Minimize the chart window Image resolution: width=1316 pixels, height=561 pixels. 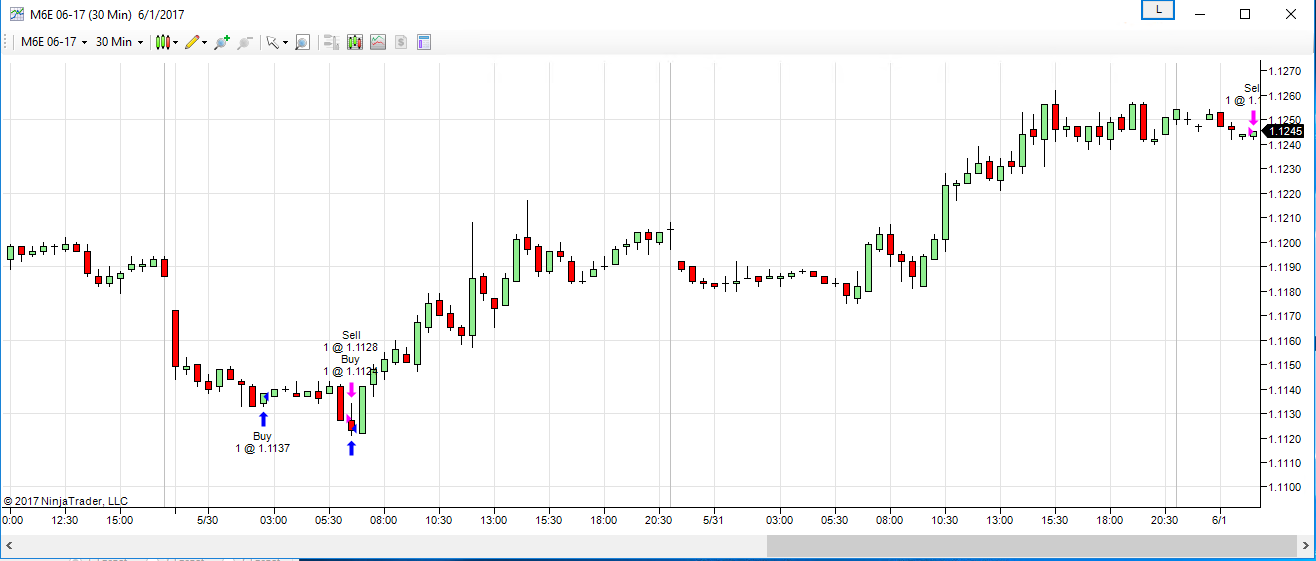point(1202,14)
